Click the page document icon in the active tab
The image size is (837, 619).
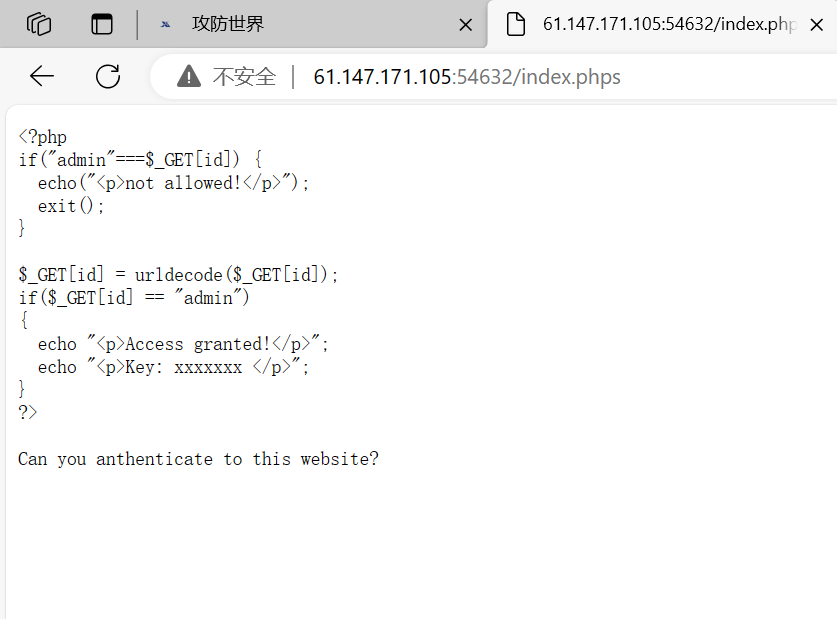click(516, 24)
